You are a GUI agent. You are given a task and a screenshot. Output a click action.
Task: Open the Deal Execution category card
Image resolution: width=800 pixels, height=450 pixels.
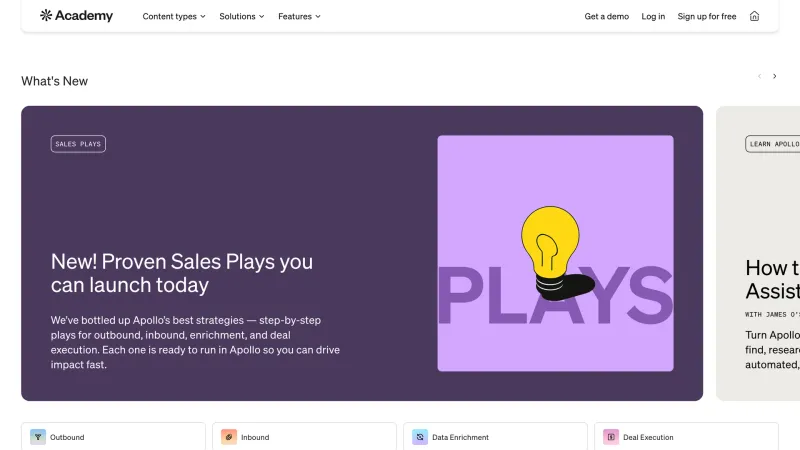pyautogui.click(x=686, y=436)
